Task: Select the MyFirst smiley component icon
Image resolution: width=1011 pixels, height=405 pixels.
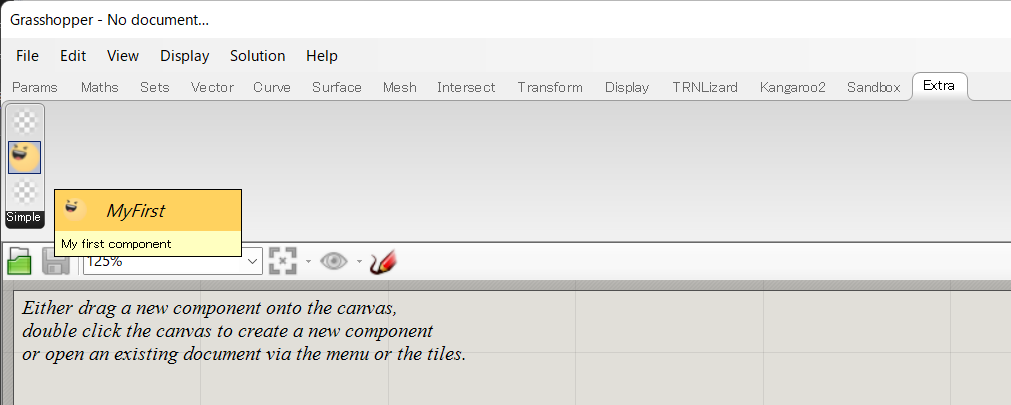Action: 25,157
